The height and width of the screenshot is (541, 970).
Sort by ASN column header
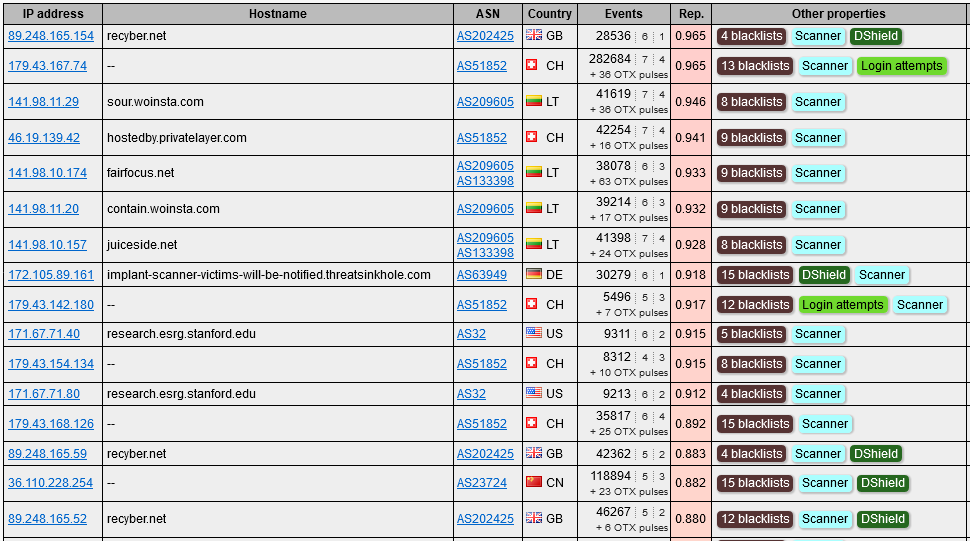[487, 14]
